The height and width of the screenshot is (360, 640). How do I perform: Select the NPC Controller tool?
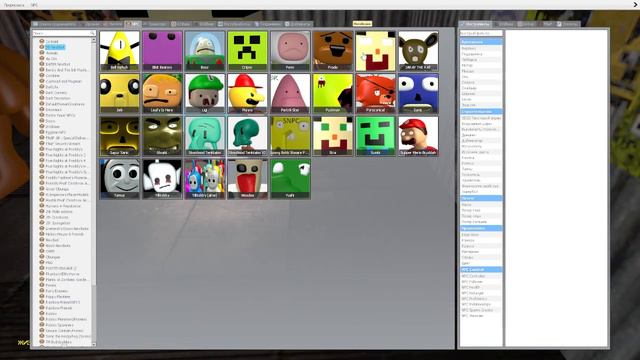point(481,276)
